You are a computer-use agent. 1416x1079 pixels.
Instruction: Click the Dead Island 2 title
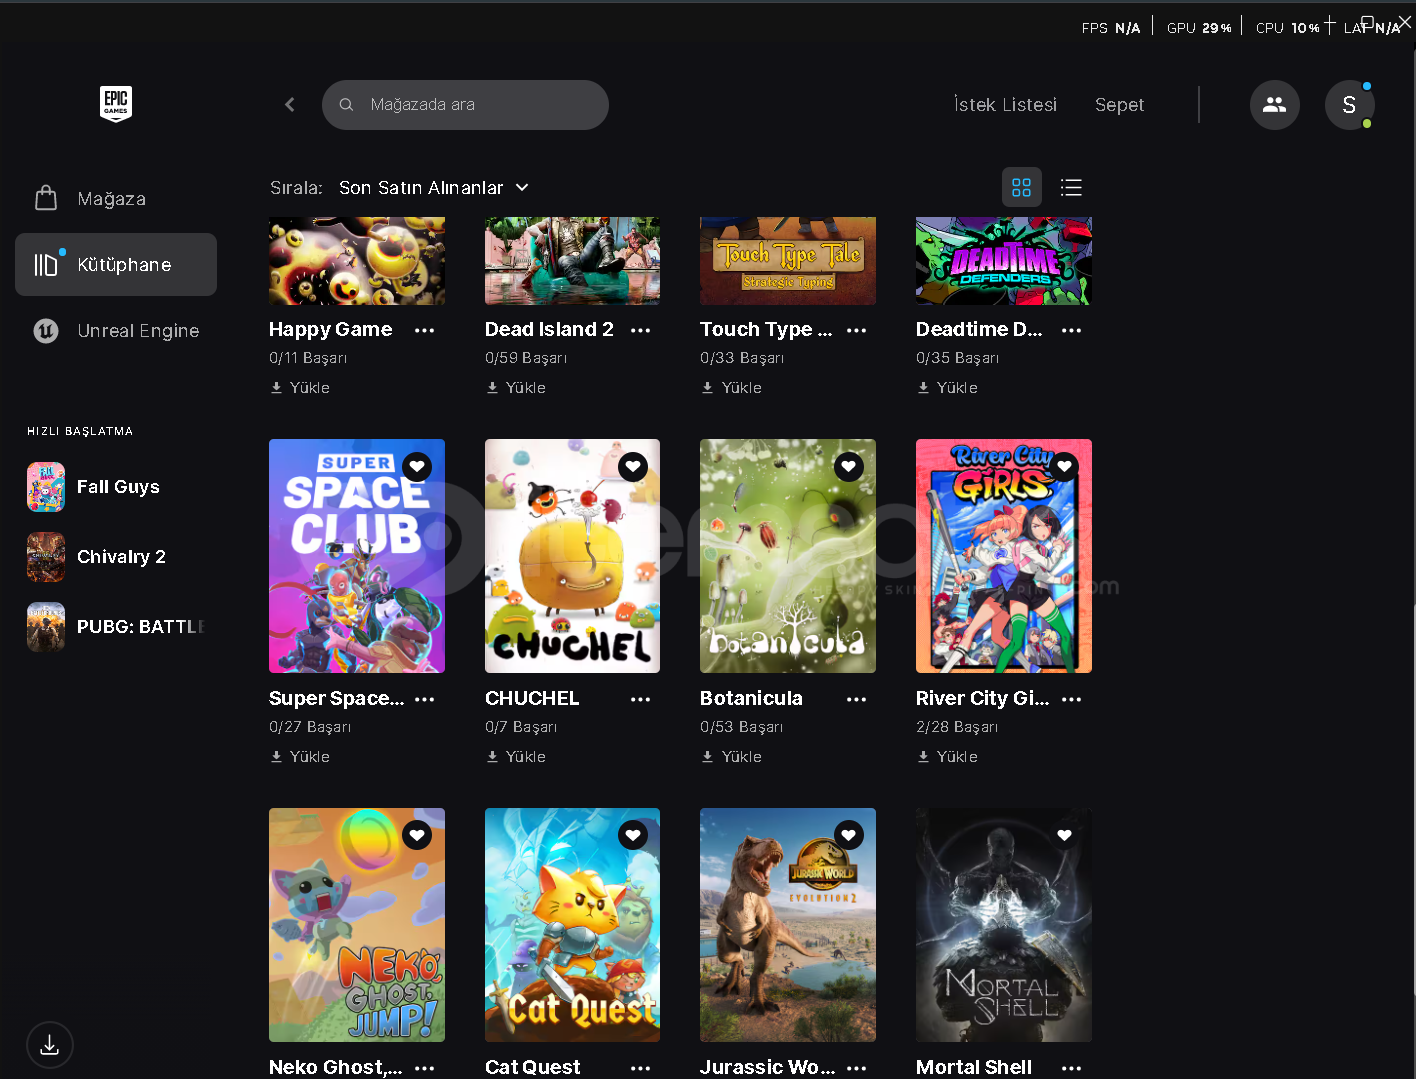[x=549, y=330]
